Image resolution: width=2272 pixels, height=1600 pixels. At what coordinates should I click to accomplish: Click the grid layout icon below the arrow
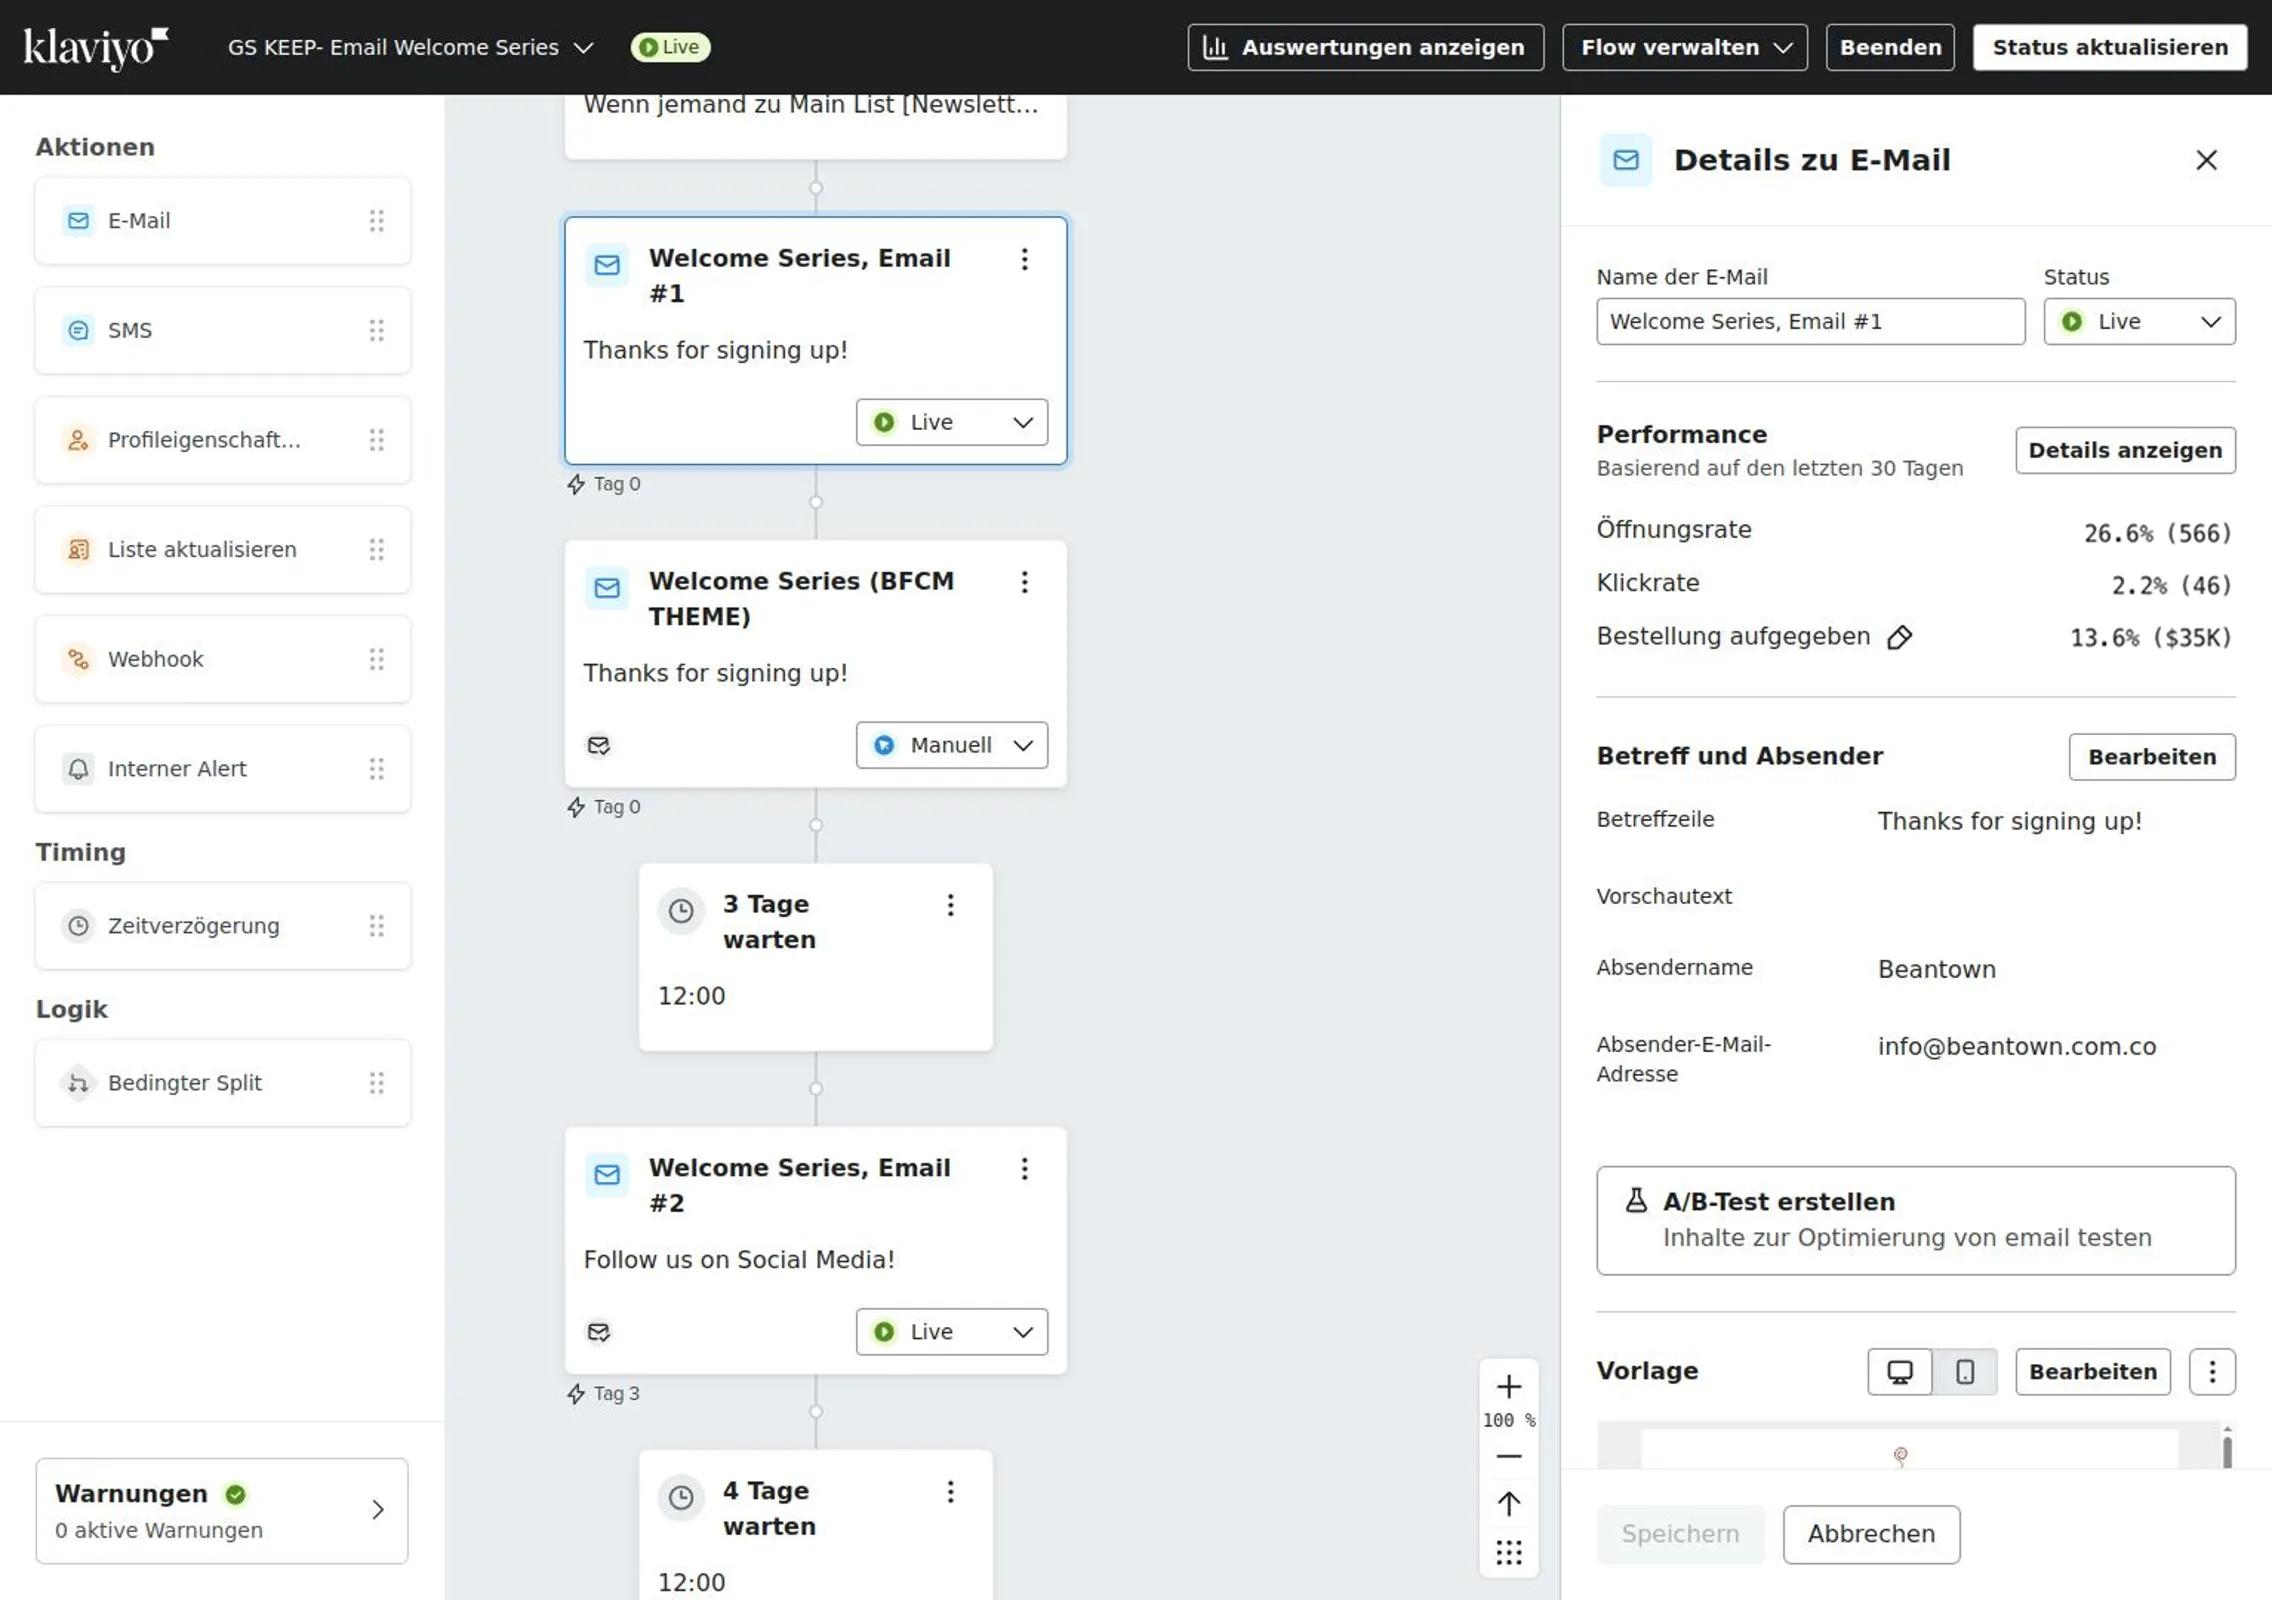(1508, 1553)
